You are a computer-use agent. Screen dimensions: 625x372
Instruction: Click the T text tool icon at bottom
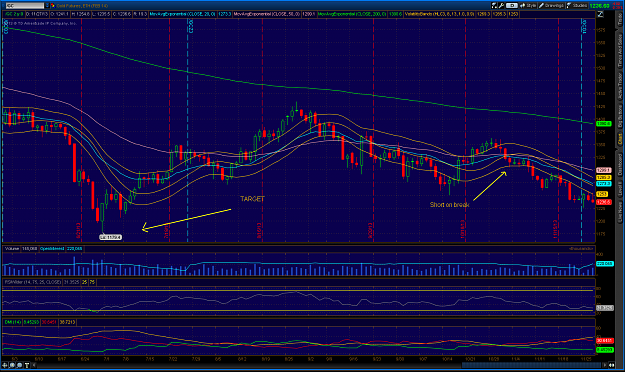tap(27, 365)
